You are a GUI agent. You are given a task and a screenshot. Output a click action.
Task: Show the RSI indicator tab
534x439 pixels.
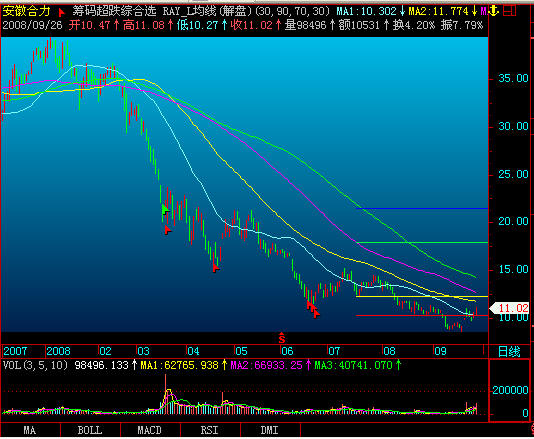(210, 430)
